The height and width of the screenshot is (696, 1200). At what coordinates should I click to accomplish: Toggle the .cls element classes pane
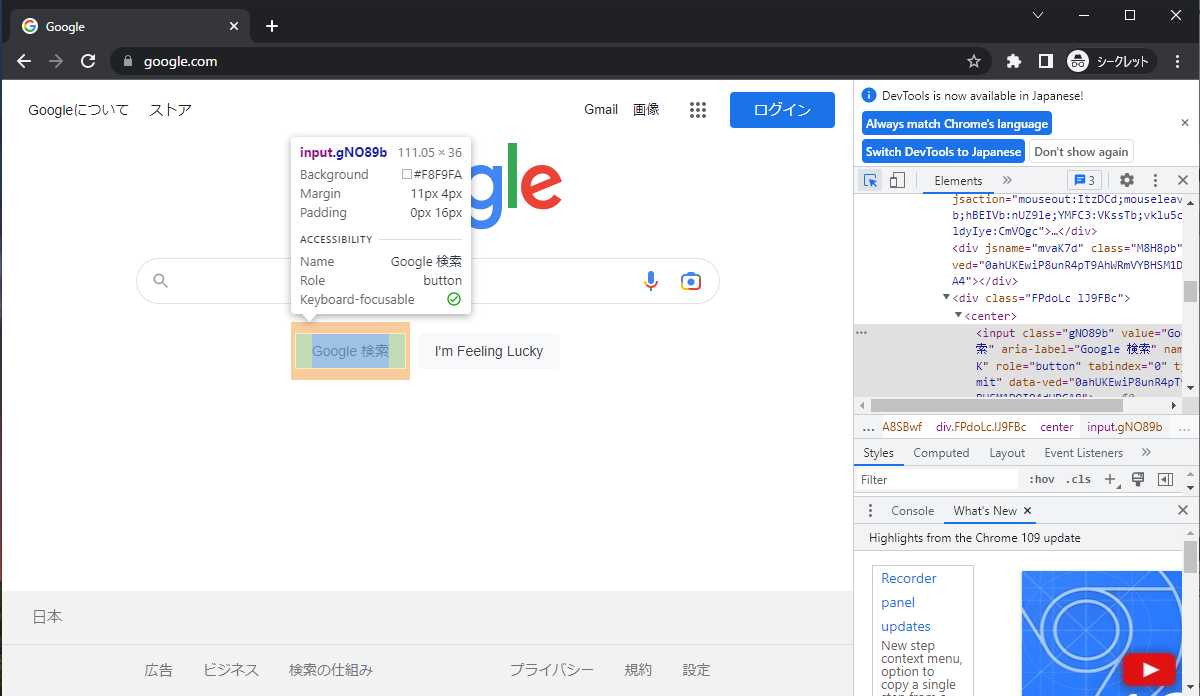1078,479
